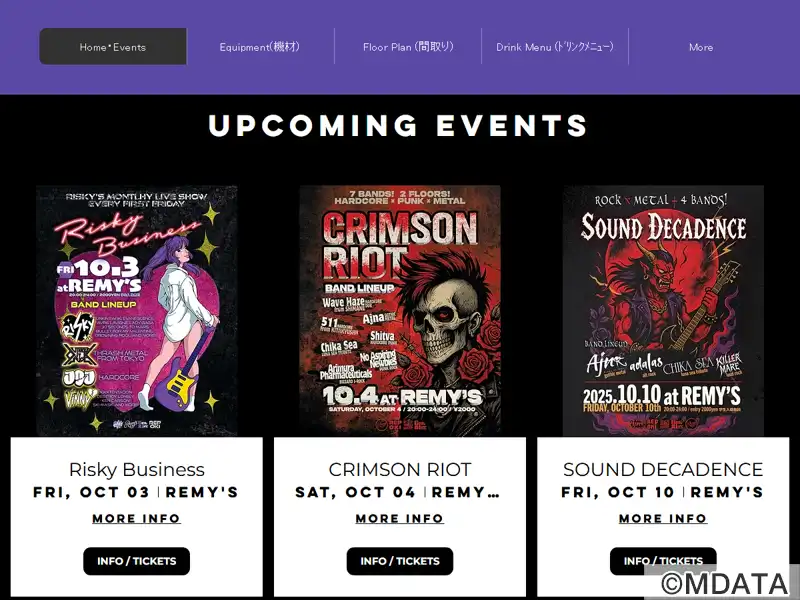Click More Info under SOUND DECADENCE

tap(663, 518)
